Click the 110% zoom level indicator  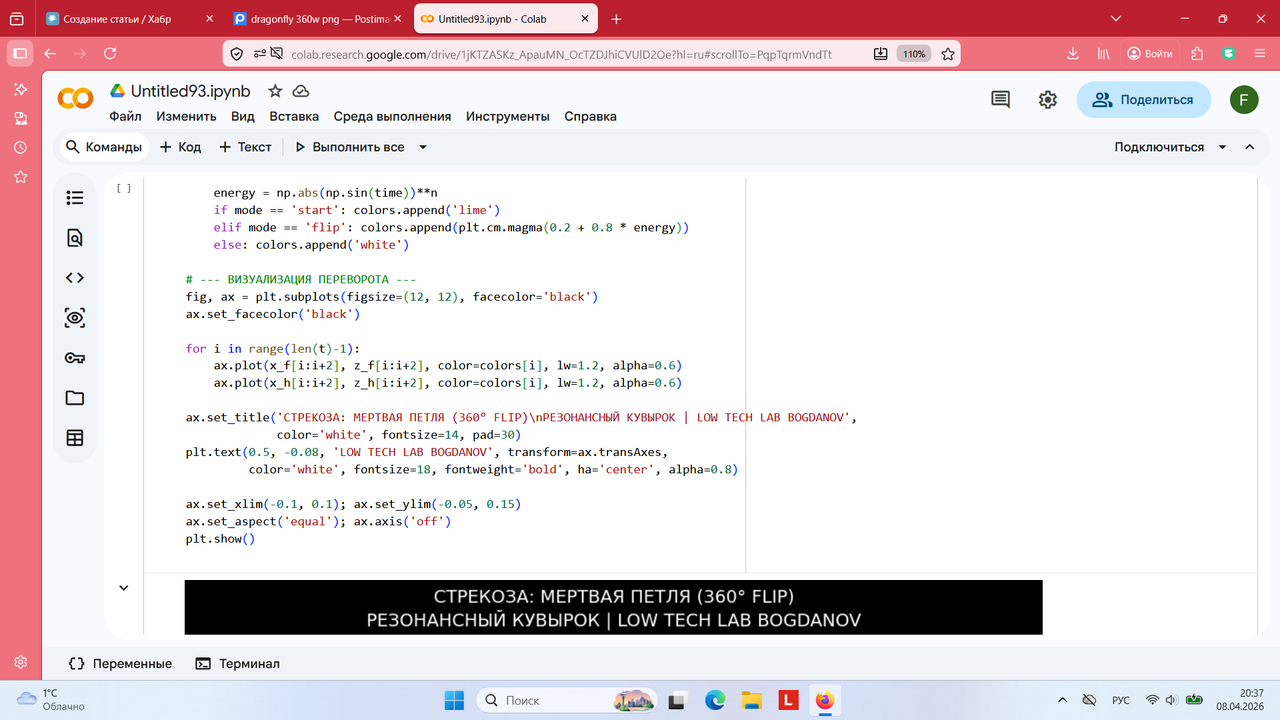coord(913,54)
